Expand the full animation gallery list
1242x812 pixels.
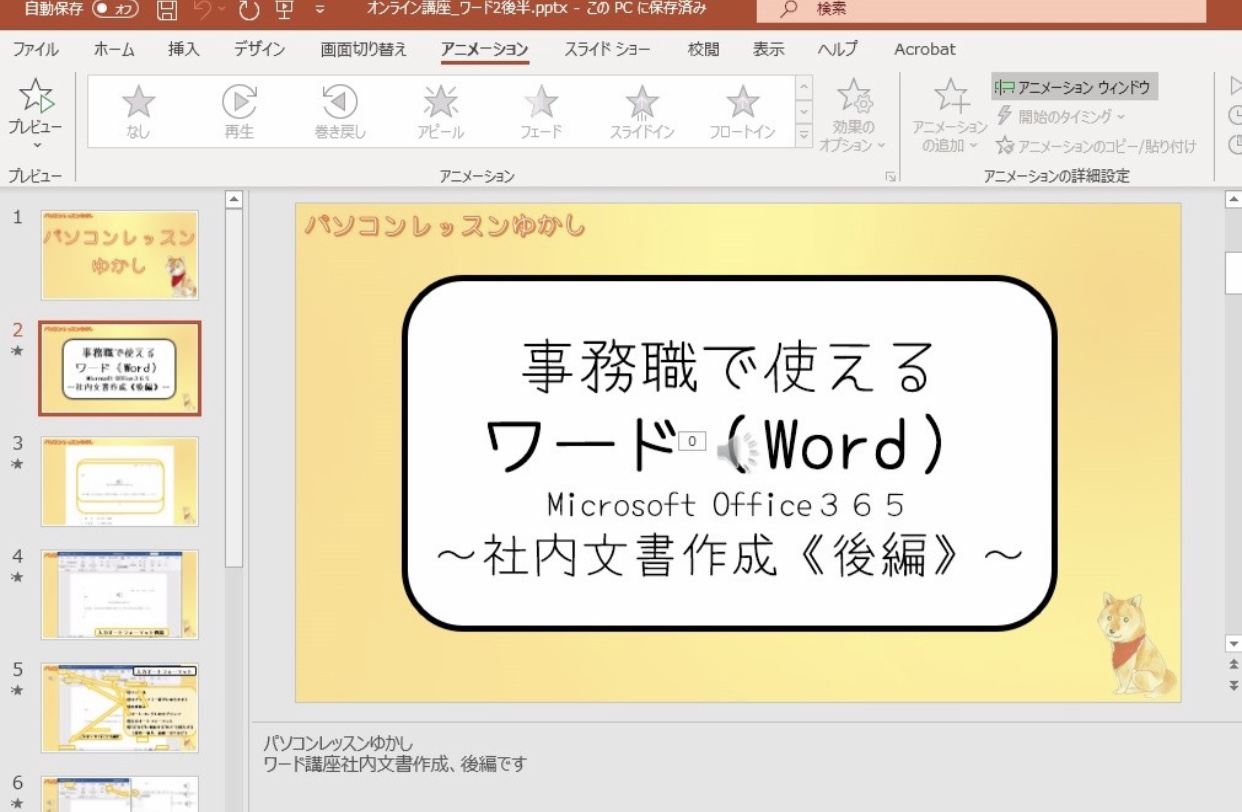804,135
